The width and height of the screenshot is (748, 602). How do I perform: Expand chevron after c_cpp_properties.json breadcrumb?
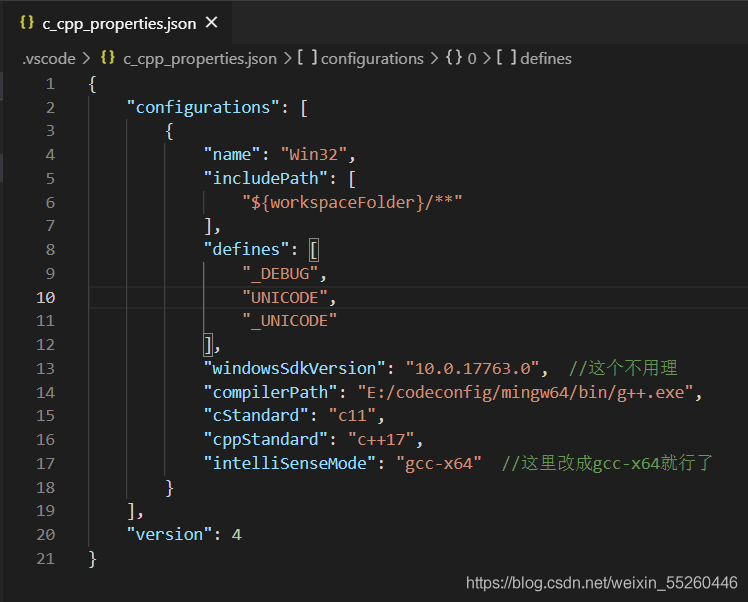tap(287, 59)
